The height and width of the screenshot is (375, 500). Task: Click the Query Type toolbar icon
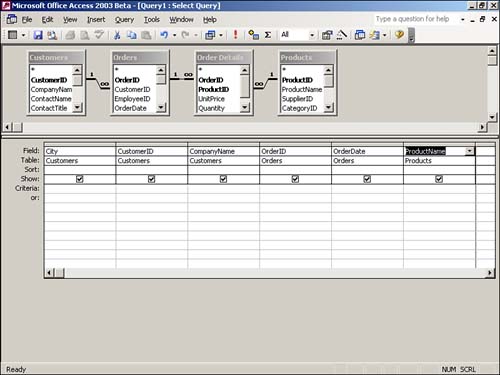pyautogui.click(x=210, y=35)
